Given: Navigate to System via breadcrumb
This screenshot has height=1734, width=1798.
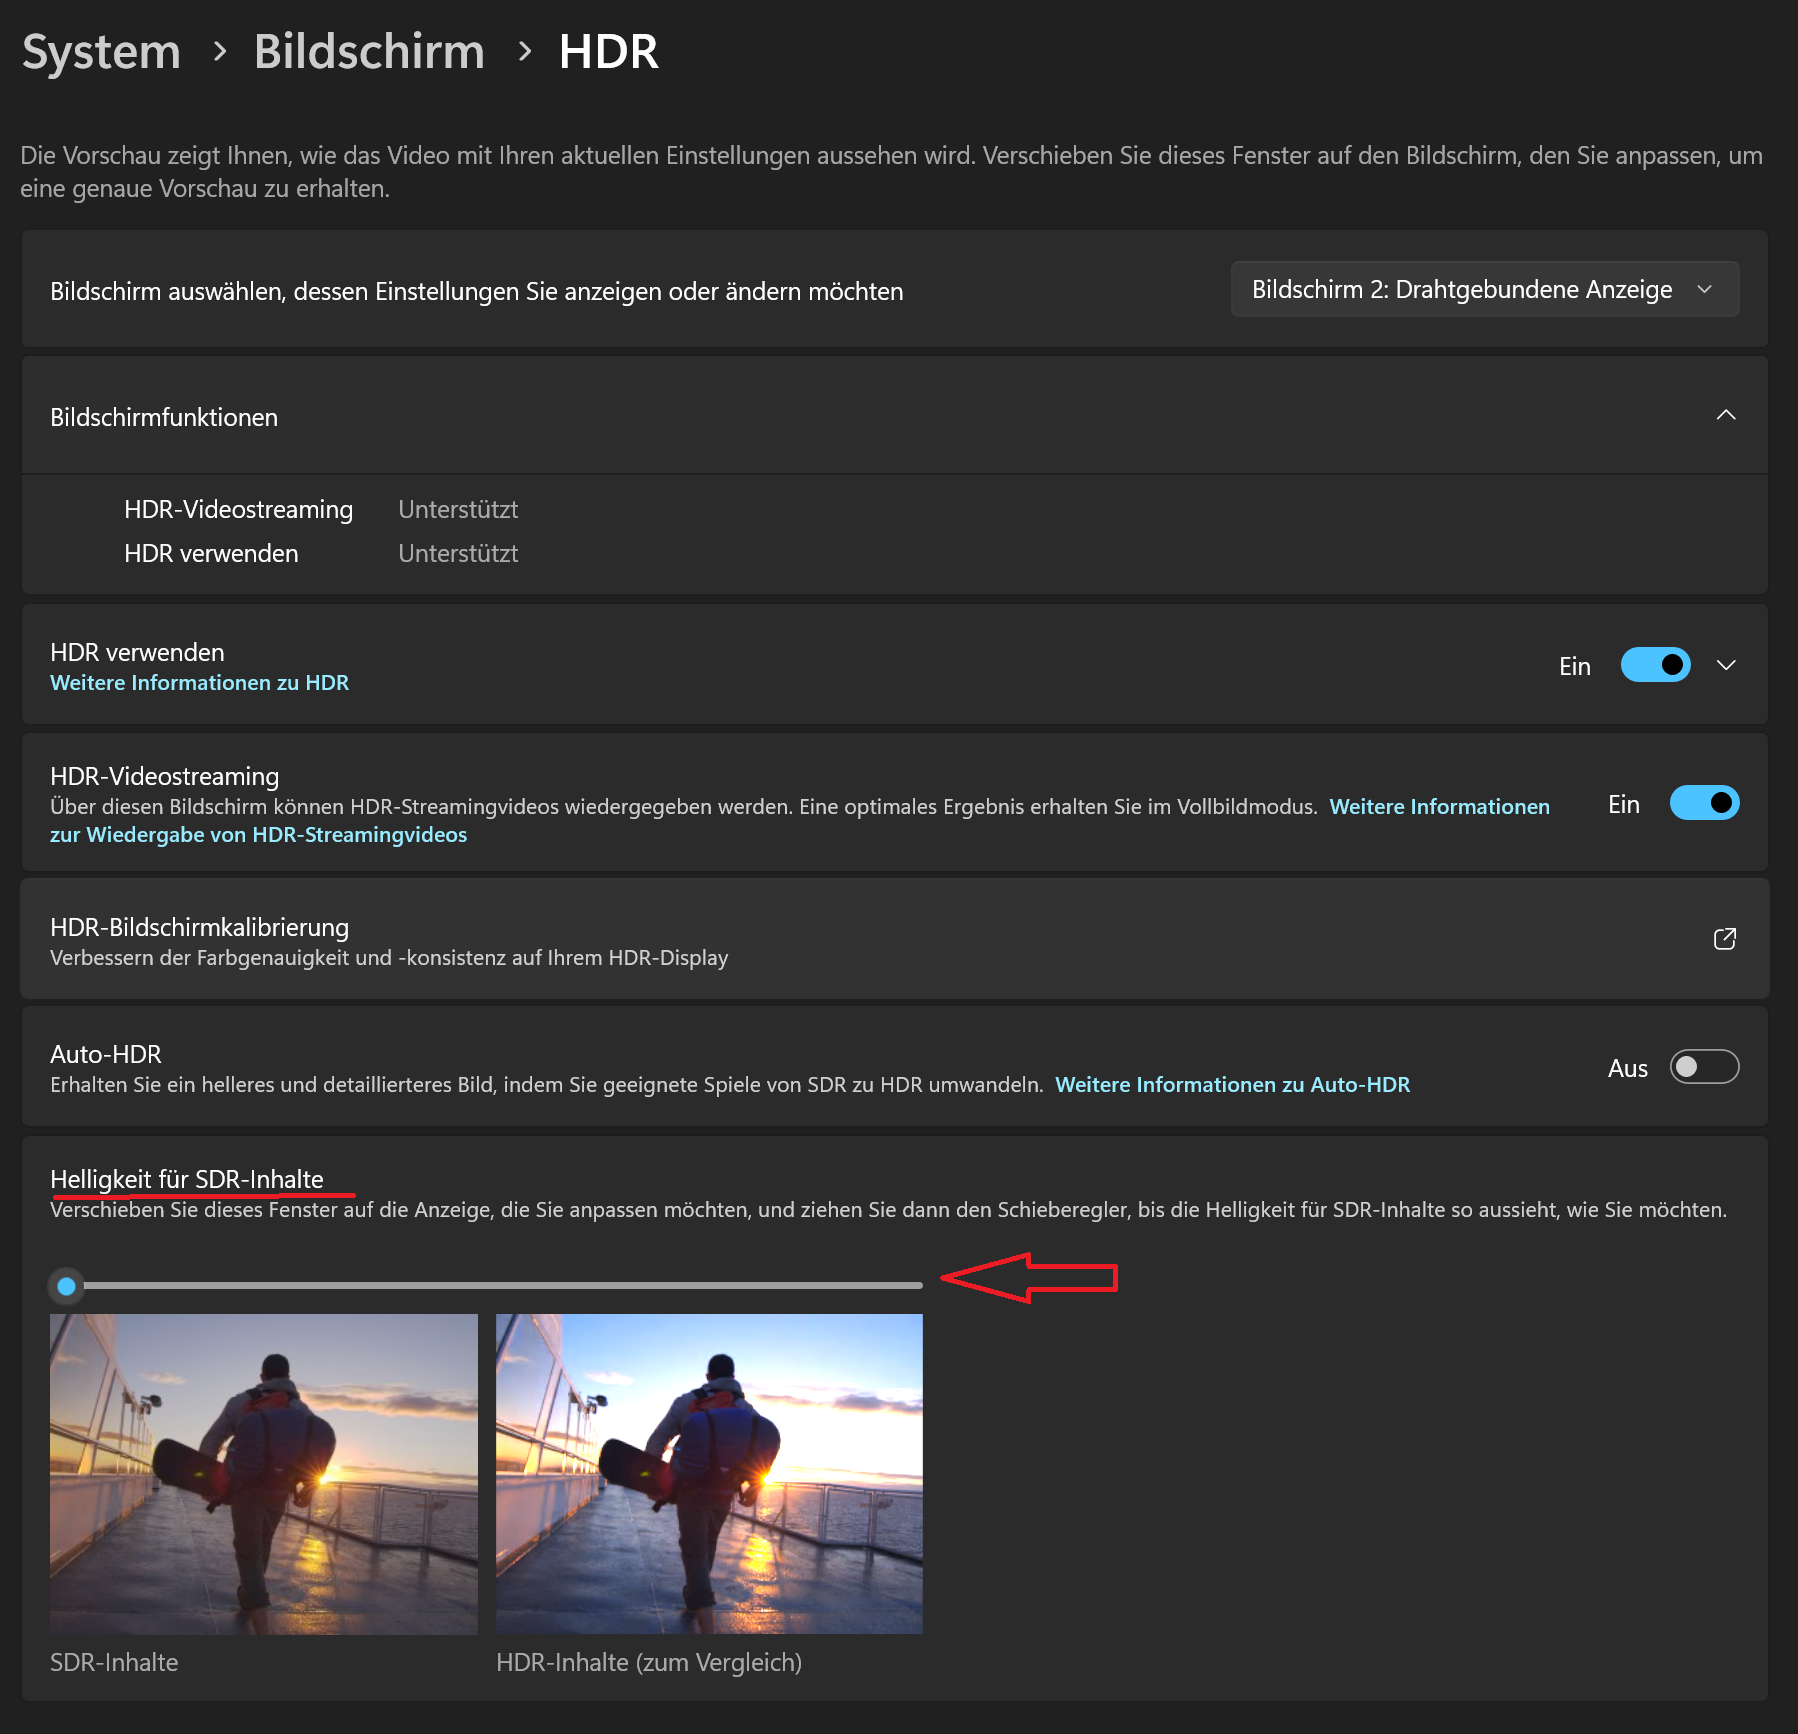Looking at the screenshot, I should click(x=101, y=51).
